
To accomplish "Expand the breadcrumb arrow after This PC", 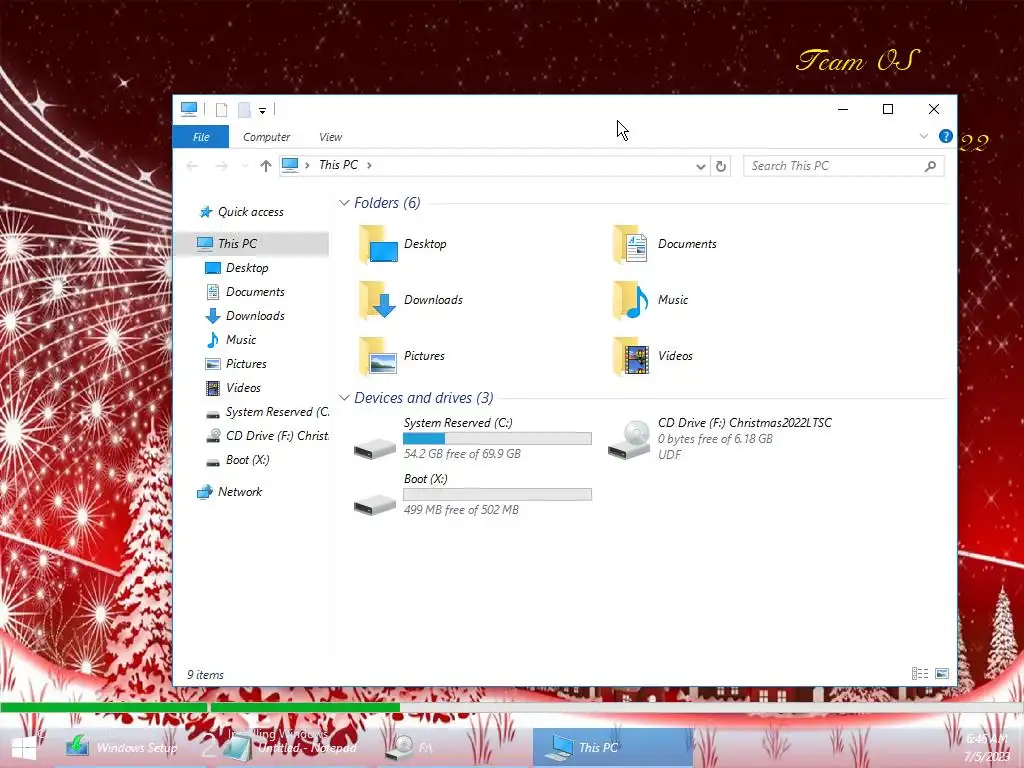I will [369, 165].
